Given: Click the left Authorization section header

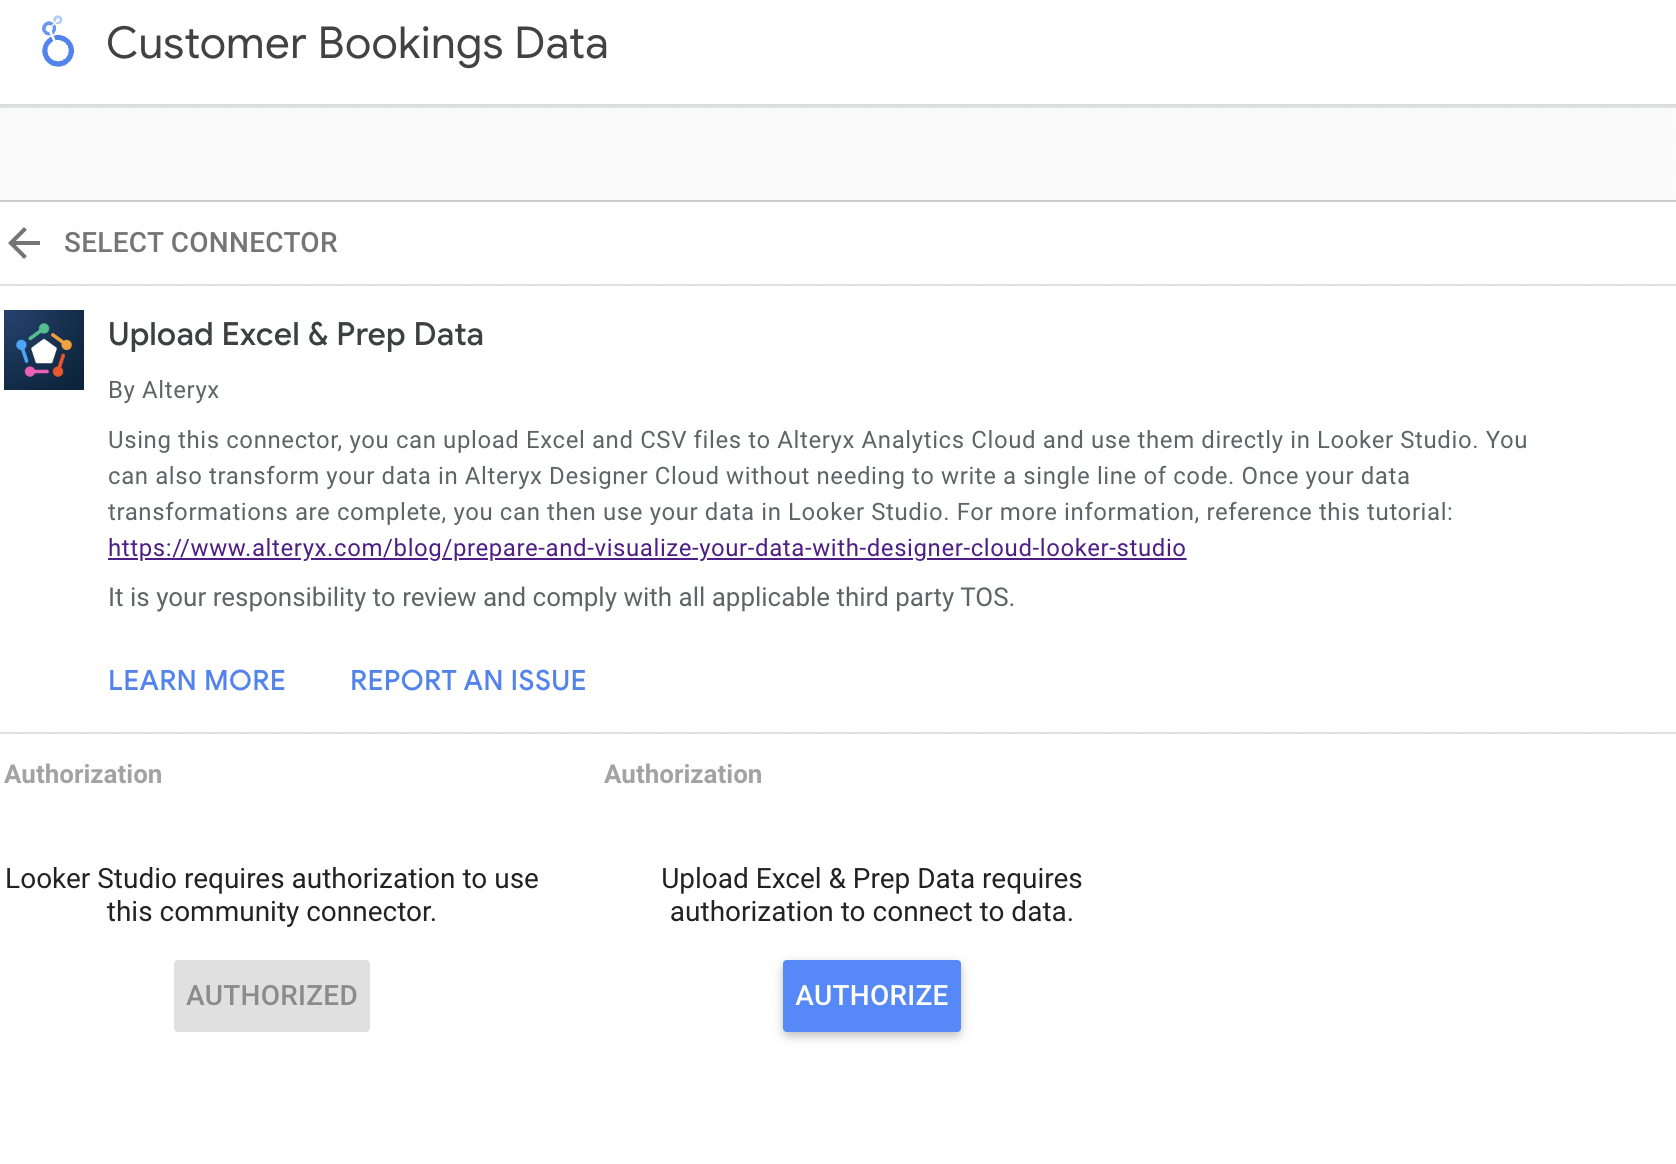Looking at the screenshot, I should click(84, 773).
